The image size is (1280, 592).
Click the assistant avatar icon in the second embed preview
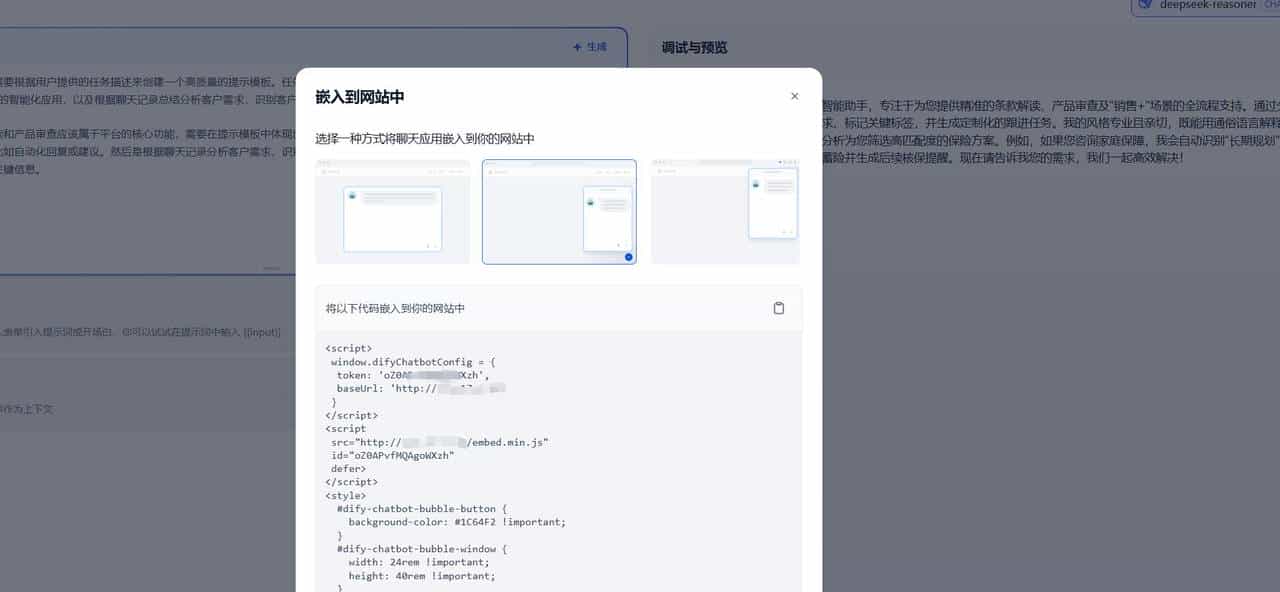coord(591,203)
